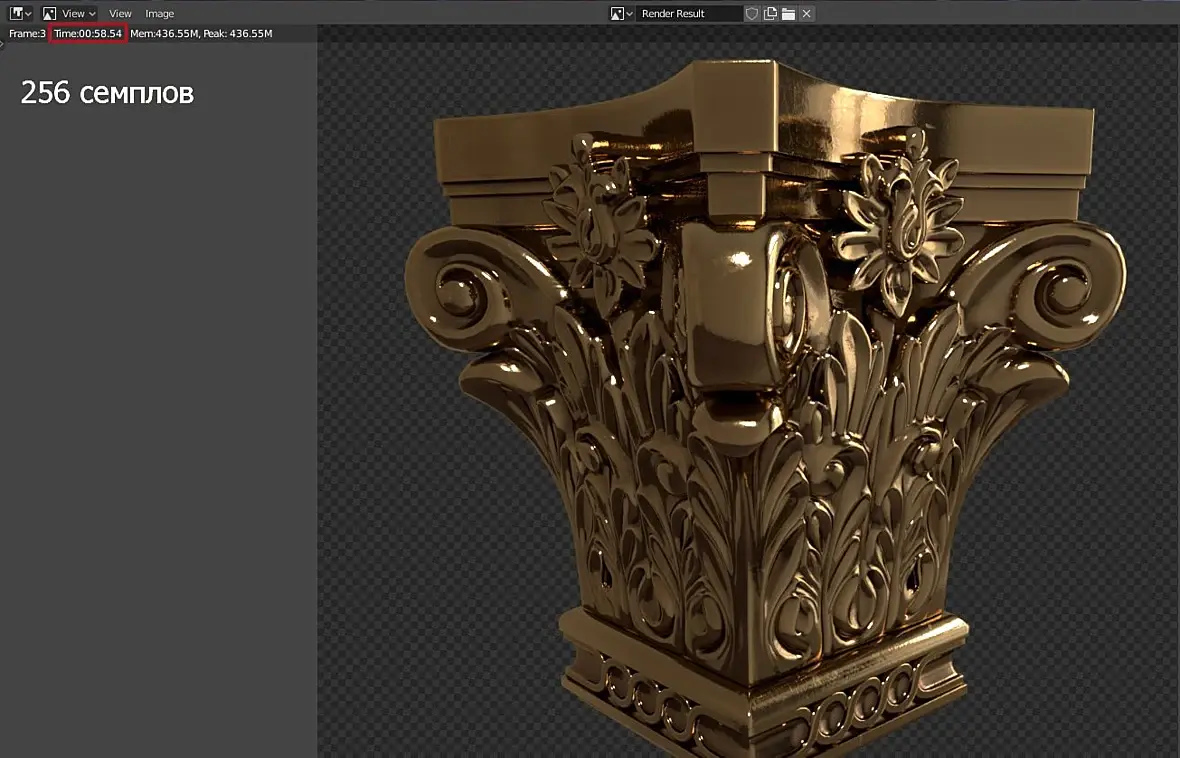This screenshot has height=758, width=1180.
Task: Expand the hidden toolbar arrow at left edge
Action: [x=3, y=44]
